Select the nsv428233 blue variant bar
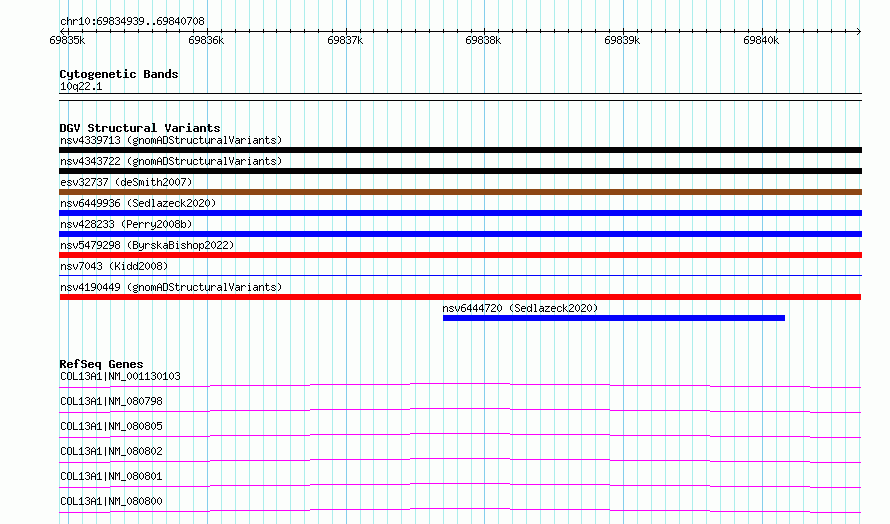This screenshot has width=890, height=524. click(x=460, y=234)
